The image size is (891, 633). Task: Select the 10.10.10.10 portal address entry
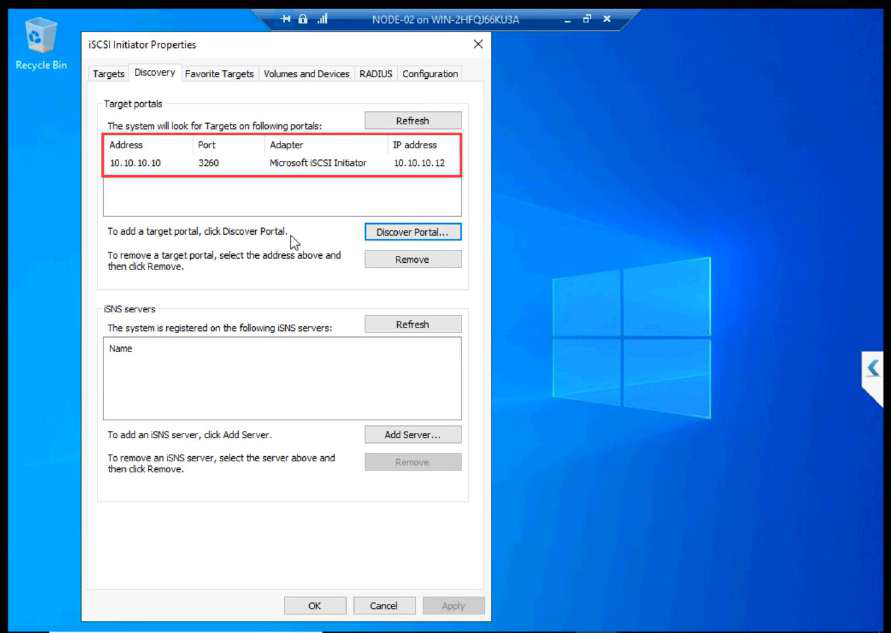(x=135, y=163)
